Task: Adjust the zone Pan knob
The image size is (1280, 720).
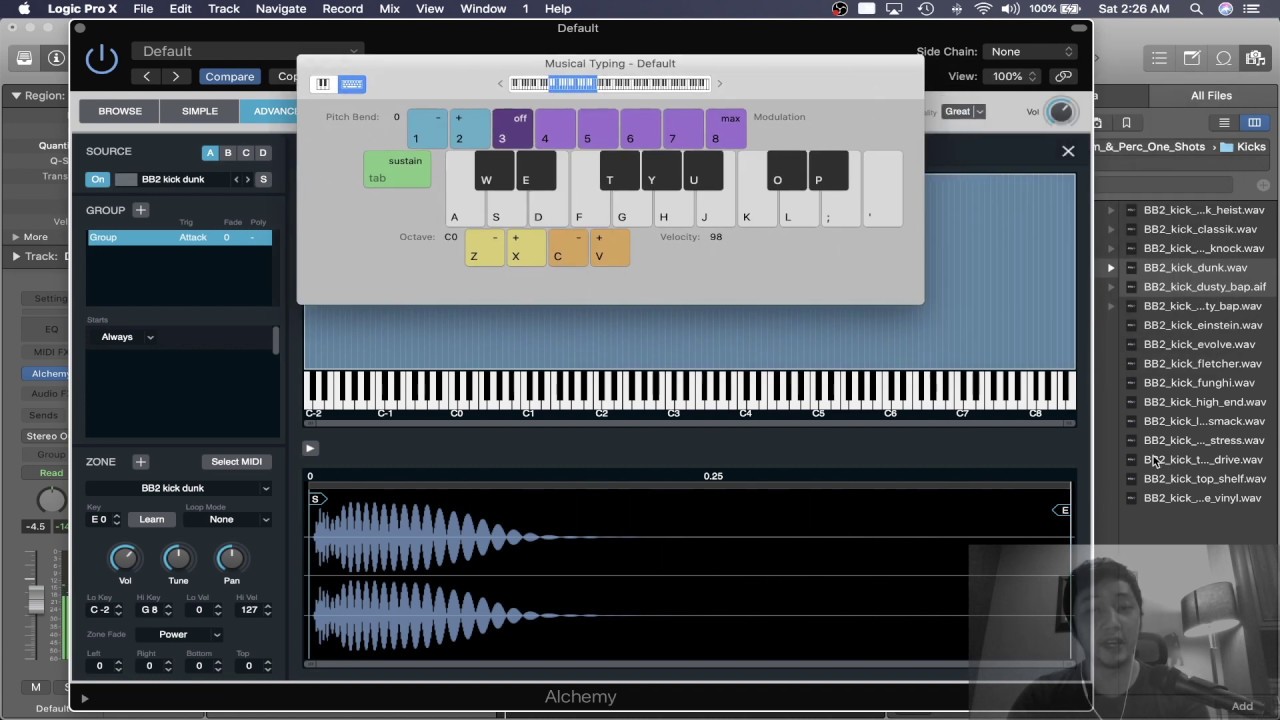Action: click(231, 558)
